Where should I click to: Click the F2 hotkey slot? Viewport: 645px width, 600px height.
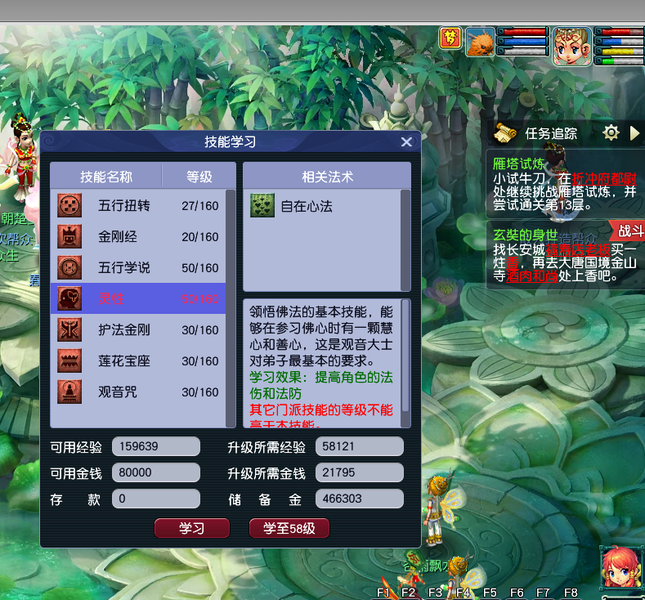tap(408, 593)
